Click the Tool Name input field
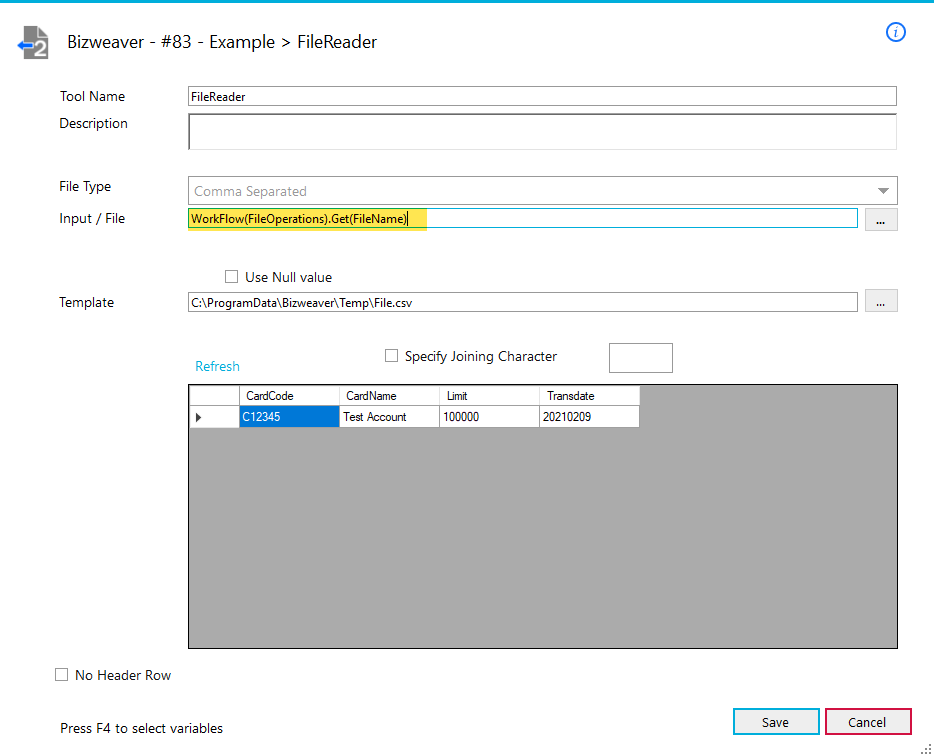The width and height of the screenshot is (934, 756). pos(542,97)
